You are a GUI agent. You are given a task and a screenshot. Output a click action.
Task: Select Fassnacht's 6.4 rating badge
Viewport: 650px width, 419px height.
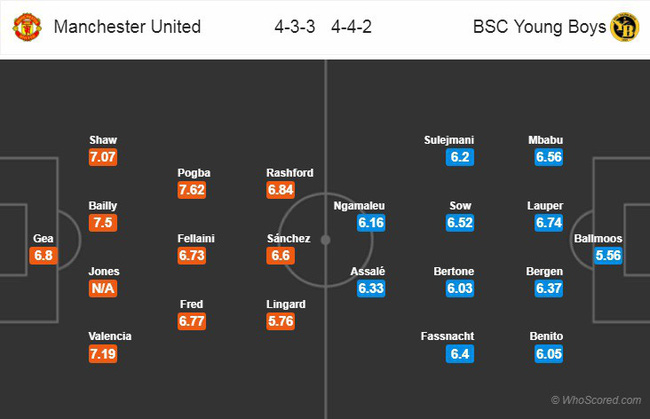(461, 353)
